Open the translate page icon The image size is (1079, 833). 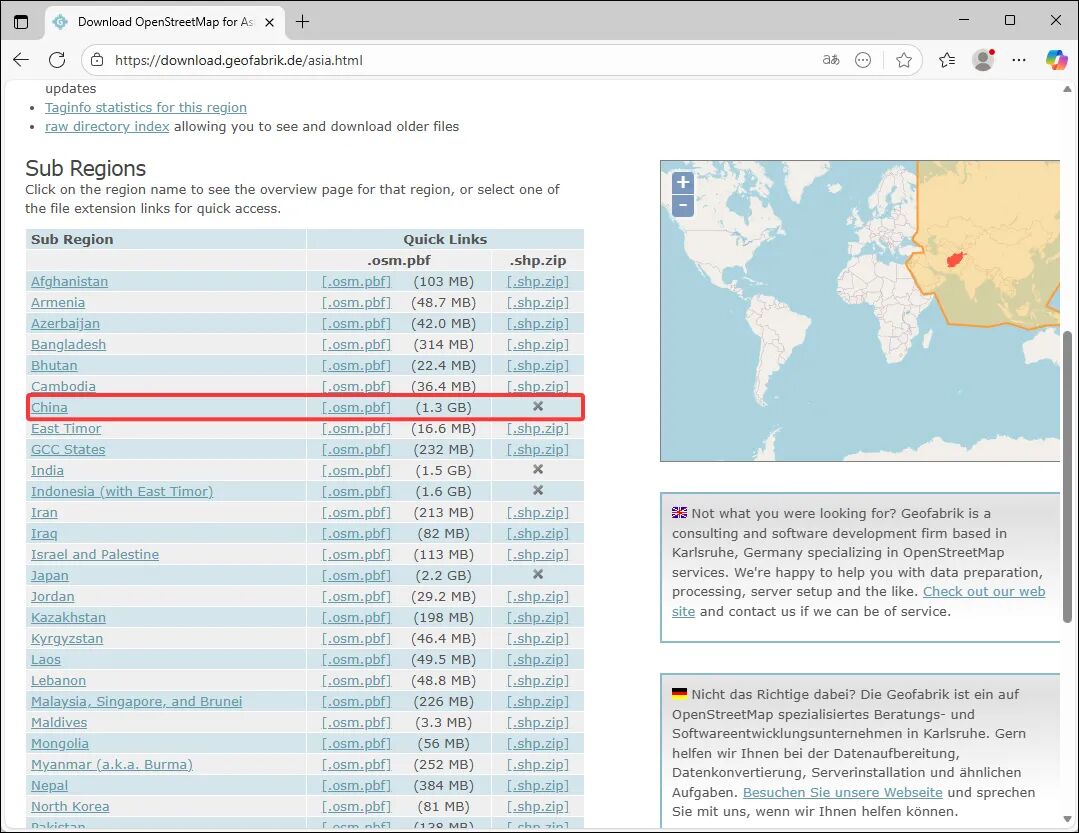point(831,60)
